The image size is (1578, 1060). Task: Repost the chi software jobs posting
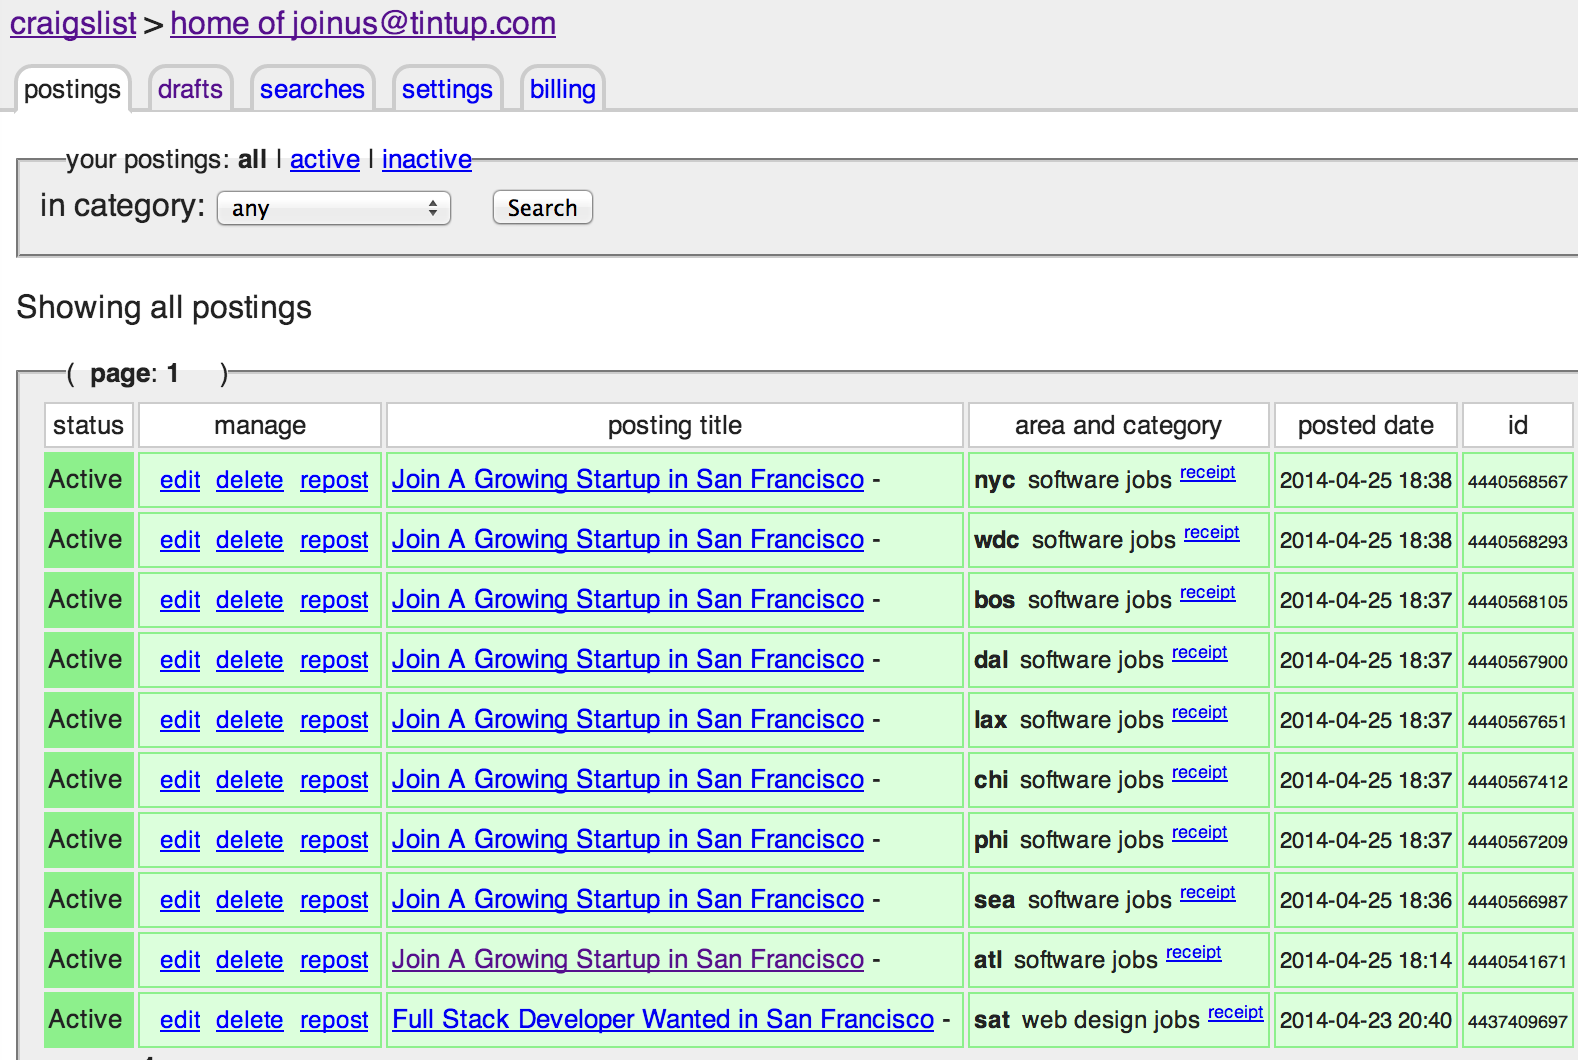click(x=334, y=780)
